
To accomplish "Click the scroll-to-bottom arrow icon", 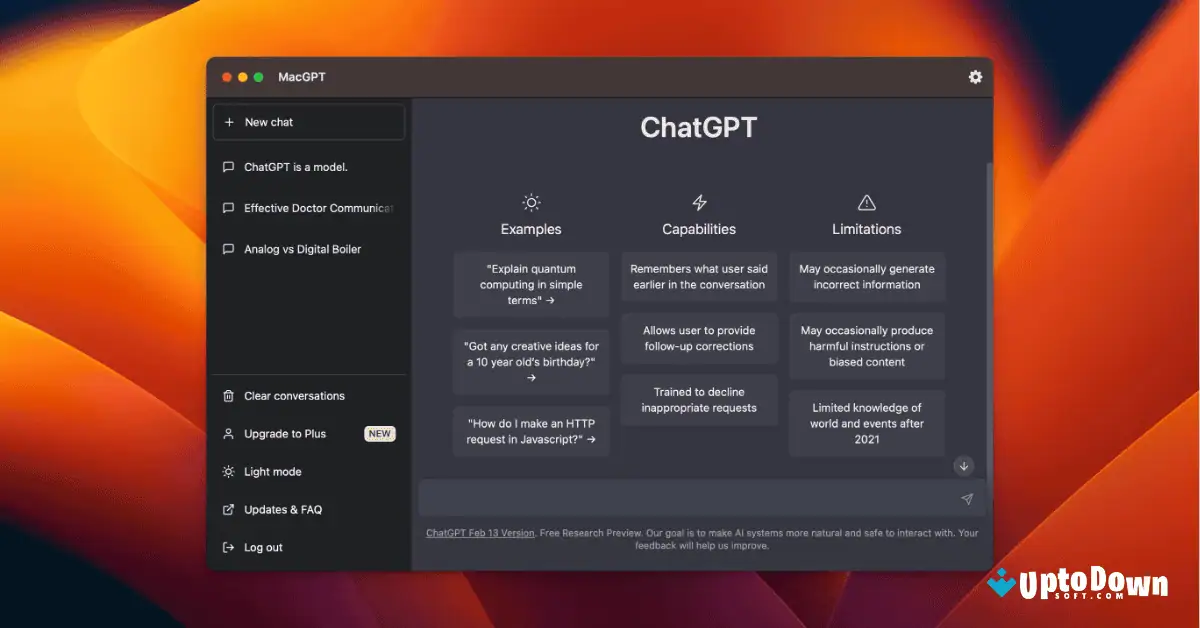I will pyautogui.click(x=963, y=466).
